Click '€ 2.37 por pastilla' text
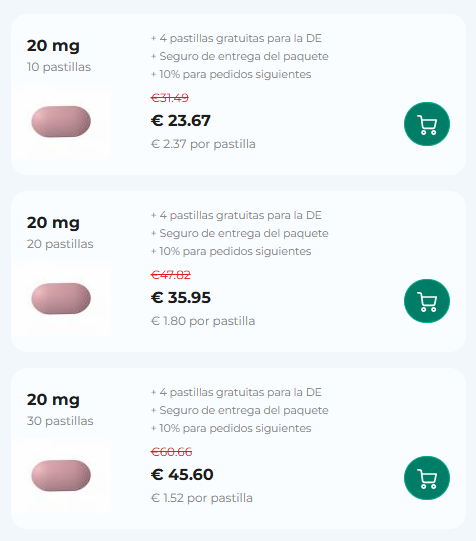The image size is (476, 541). 203,144
